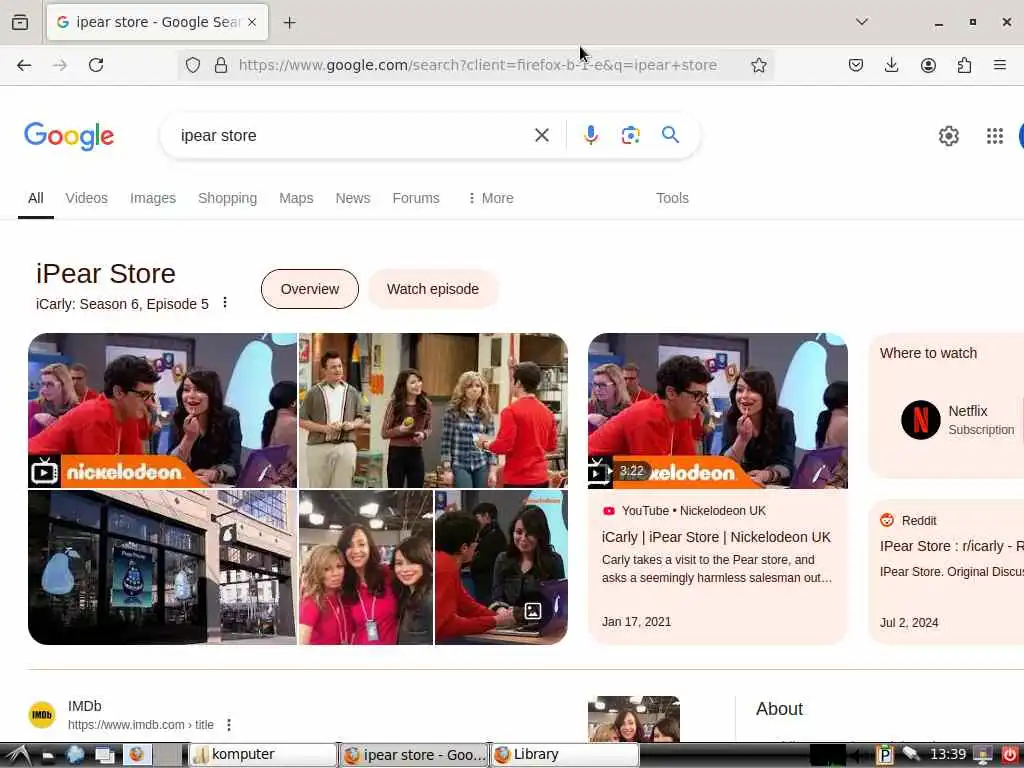Click the forward navigation arrow
Viewport: 1024px width, 768px height.
[60, 65]
